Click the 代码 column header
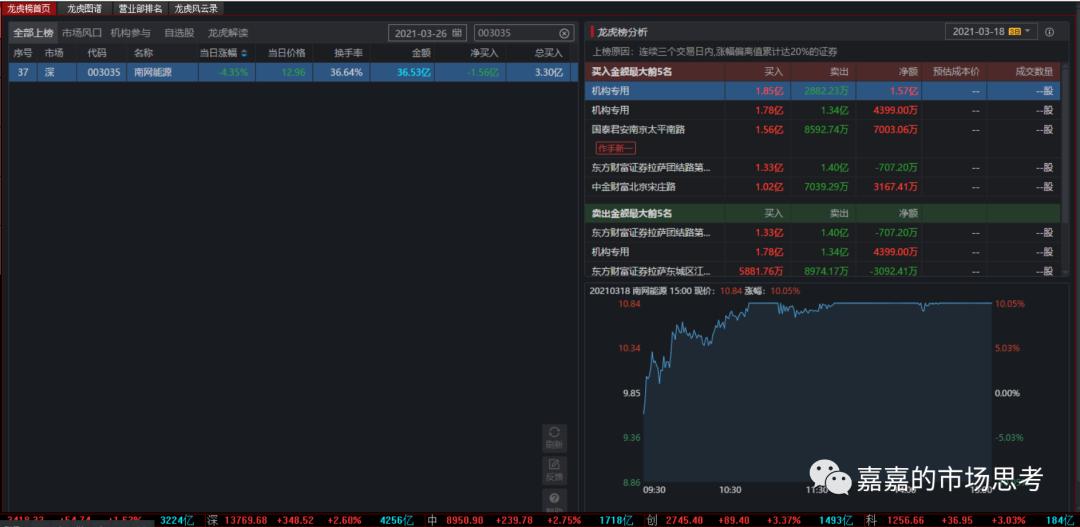This screenshot has width=1080, height=527. coord(96,53)
